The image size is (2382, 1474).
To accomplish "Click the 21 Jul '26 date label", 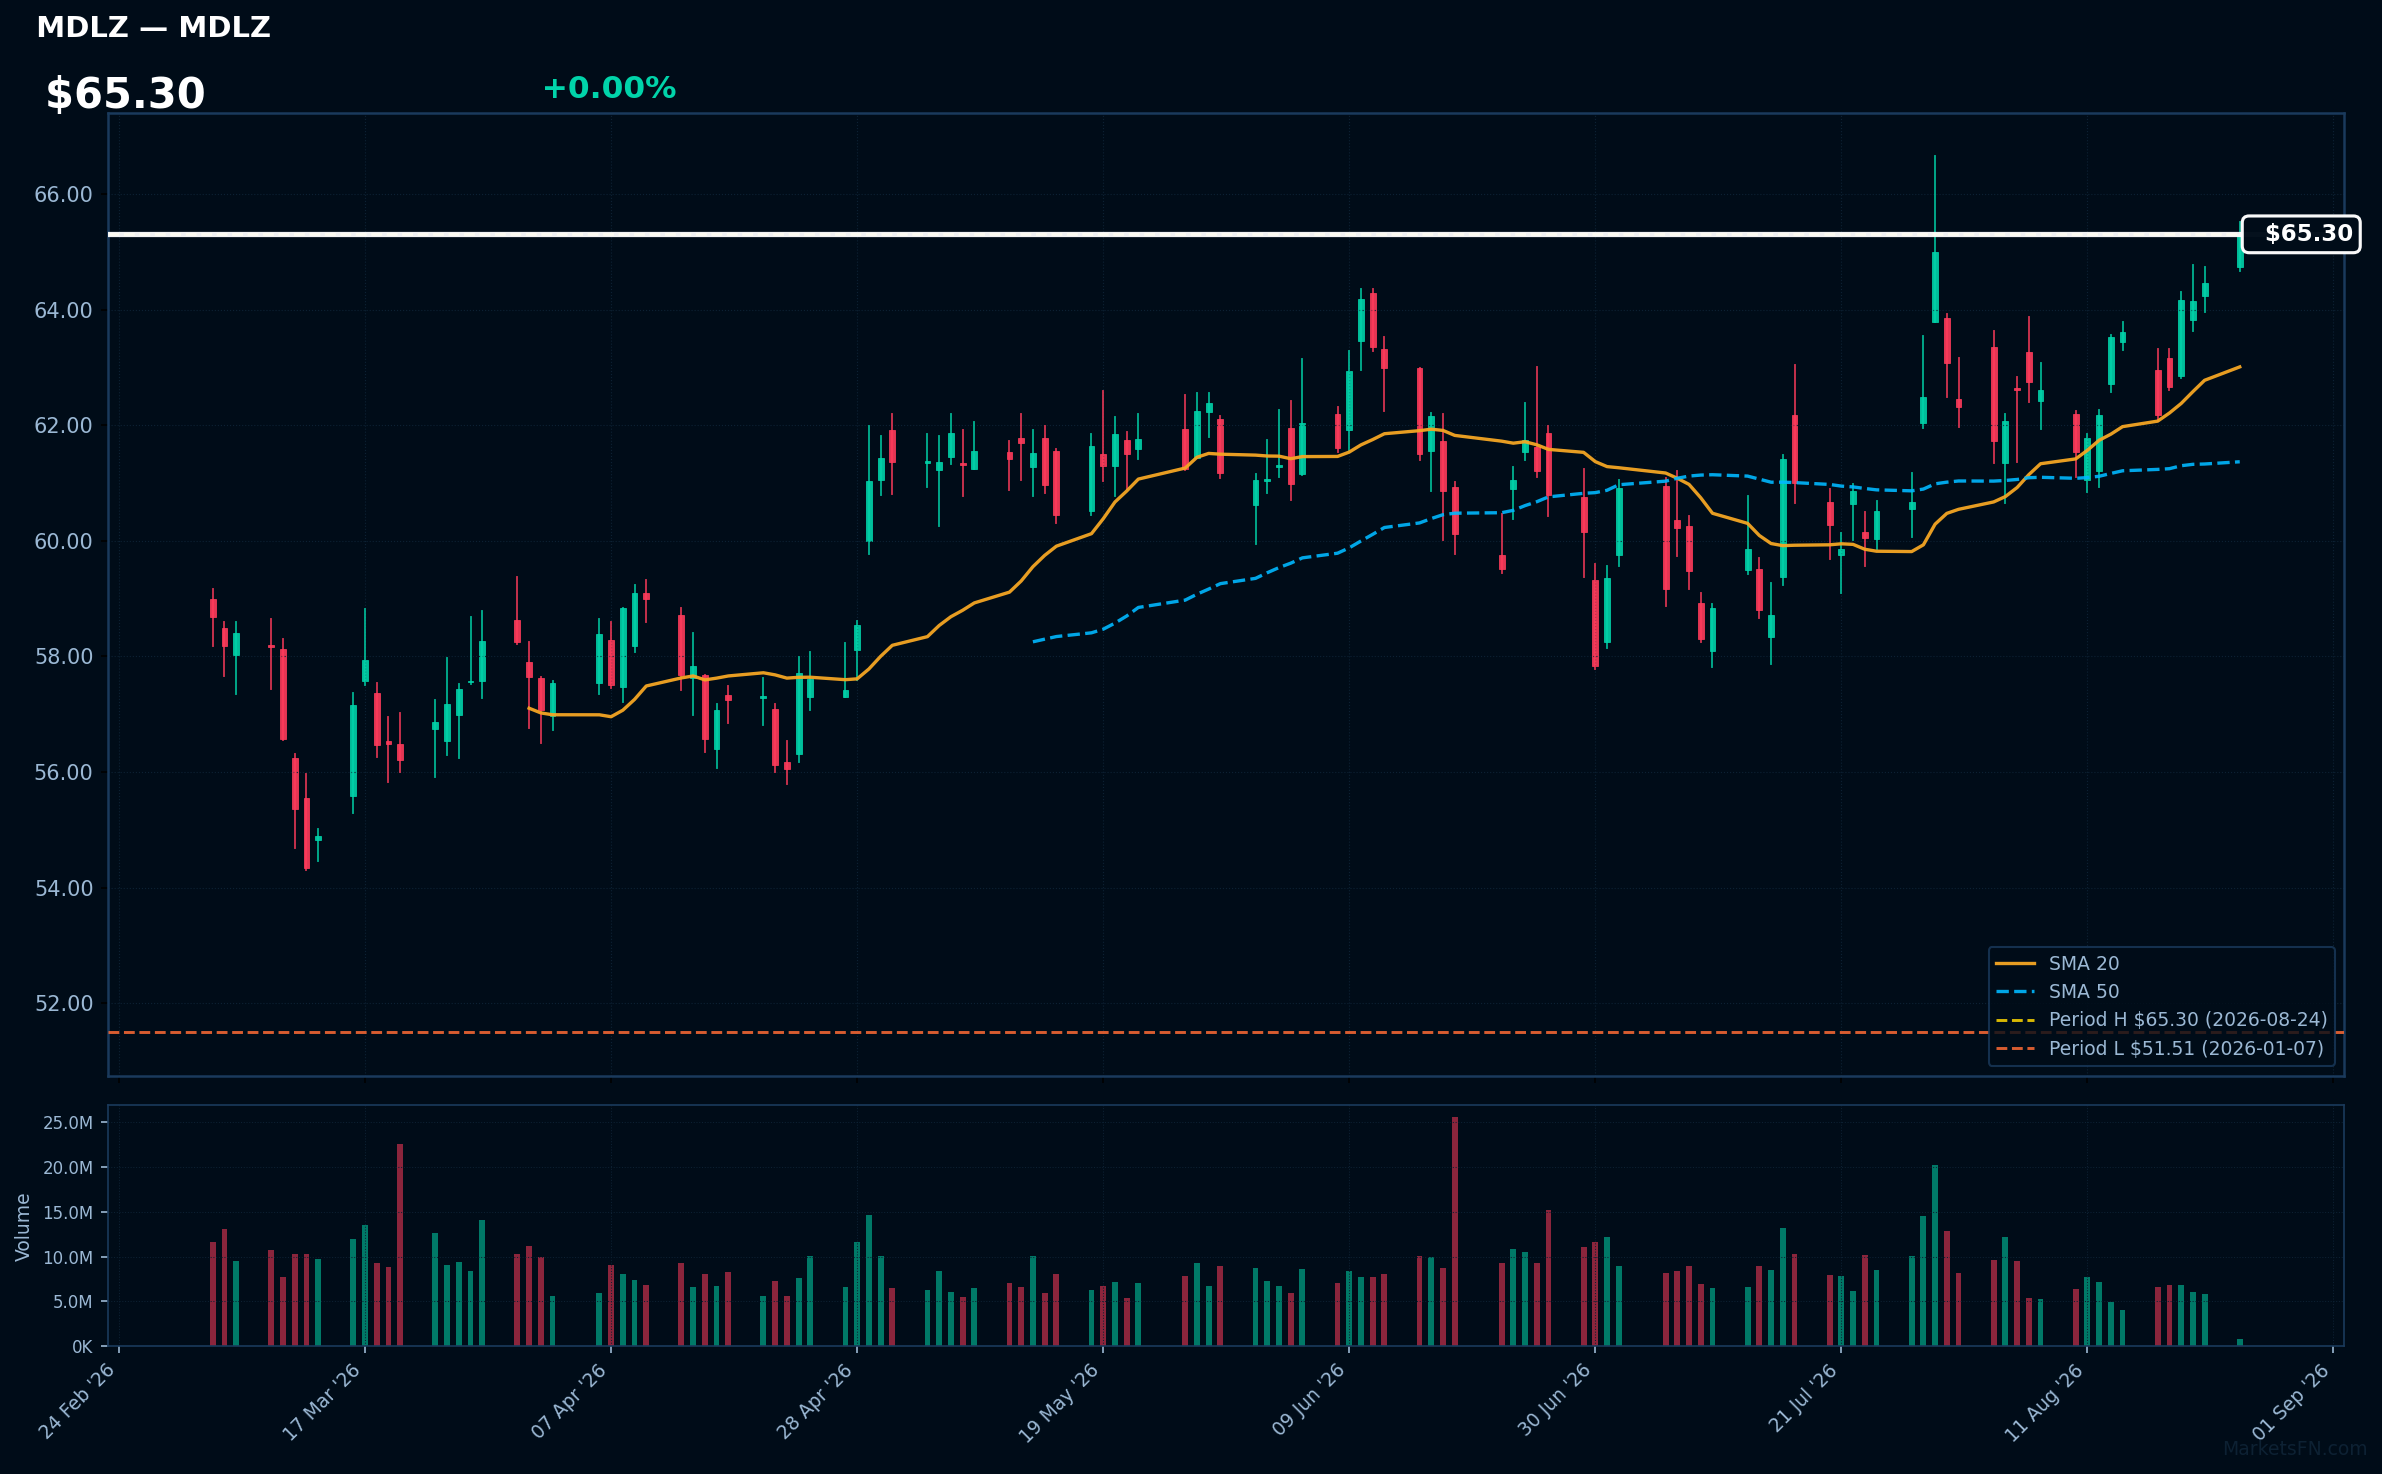I will point(1802,1398).
